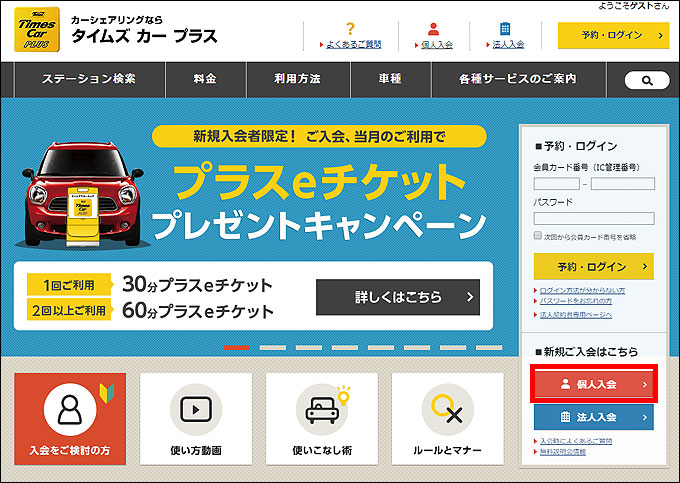Select the fourth carousel slide indicator

(345, 348)
